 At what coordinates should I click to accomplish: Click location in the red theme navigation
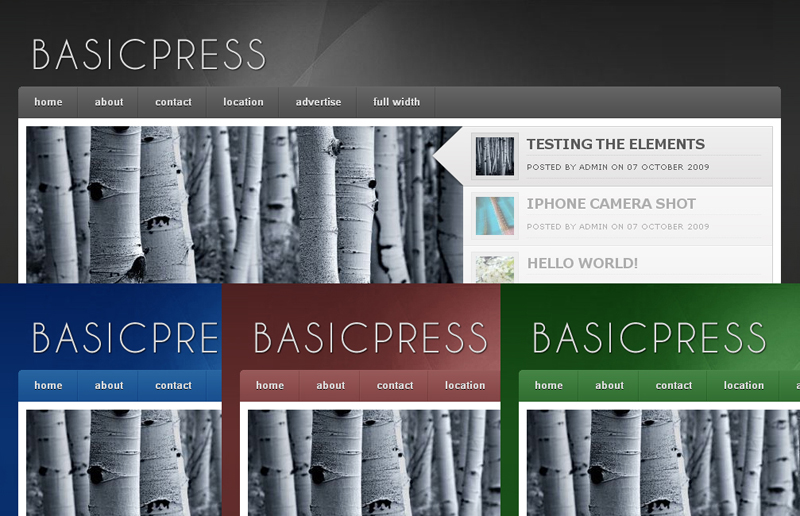(464, 386)
